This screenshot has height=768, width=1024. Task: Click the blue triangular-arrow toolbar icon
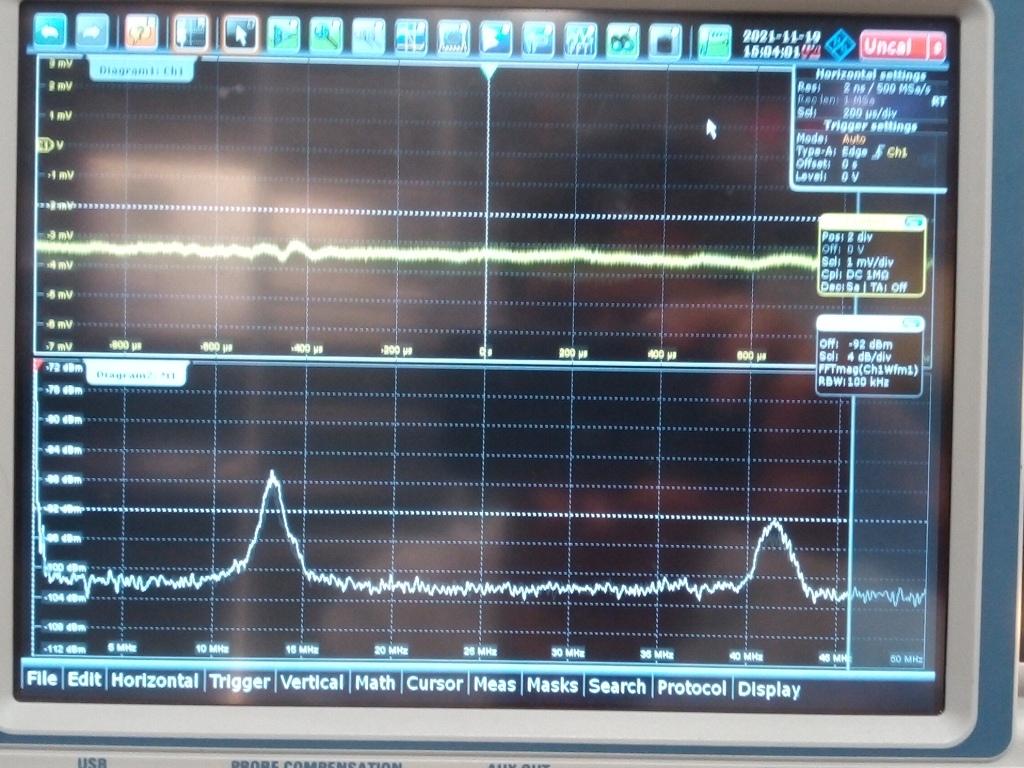(x=496, y=38)
